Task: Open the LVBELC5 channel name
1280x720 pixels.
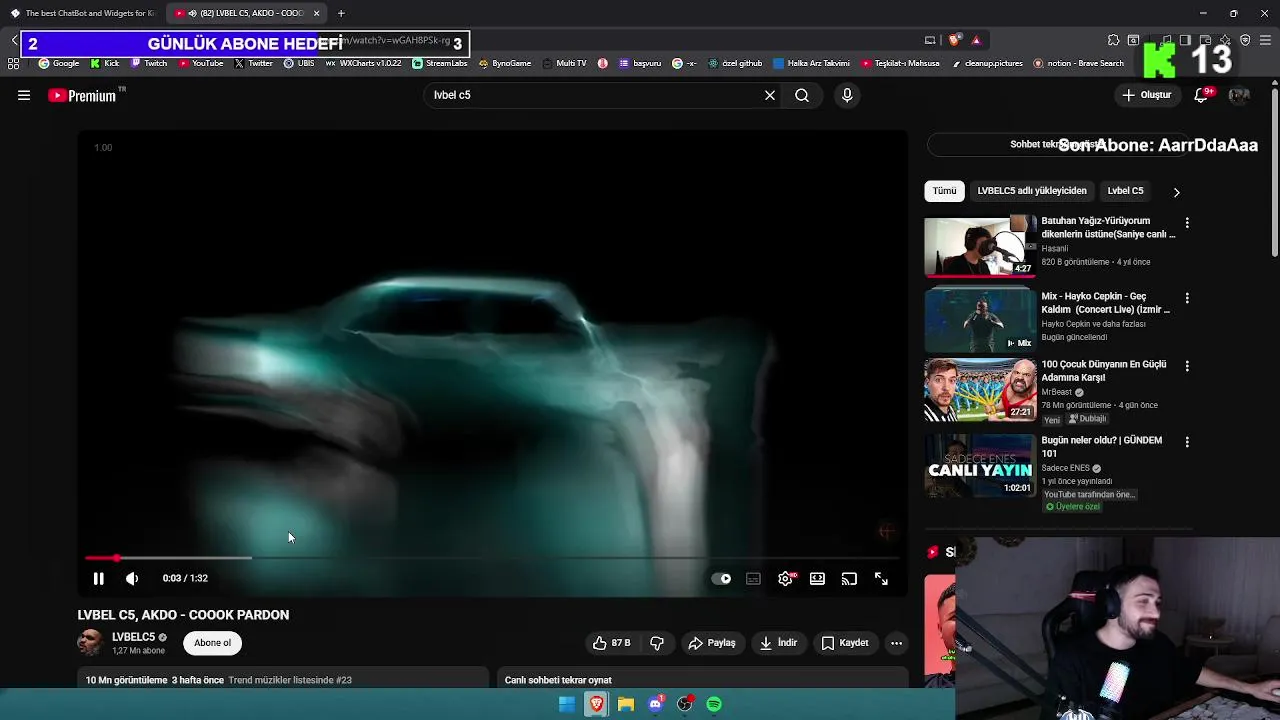Action: click(x=133, y=637)
